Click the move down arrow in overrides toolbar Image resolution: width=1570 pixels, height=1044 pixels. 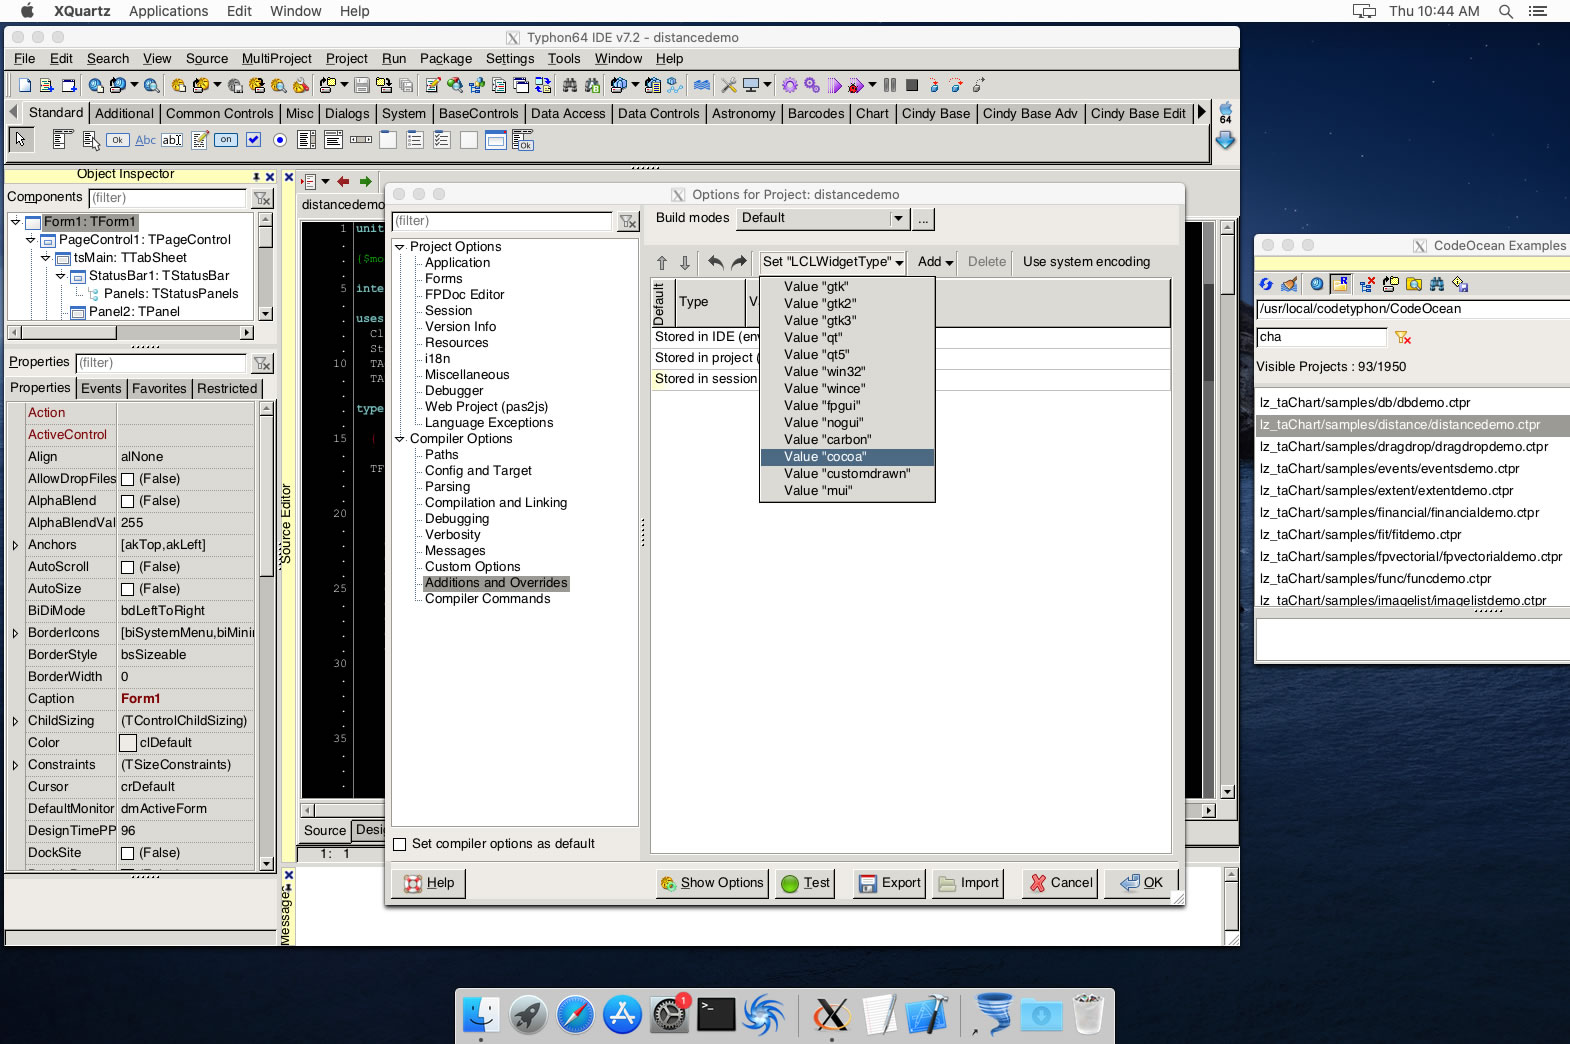click(685, 263)
